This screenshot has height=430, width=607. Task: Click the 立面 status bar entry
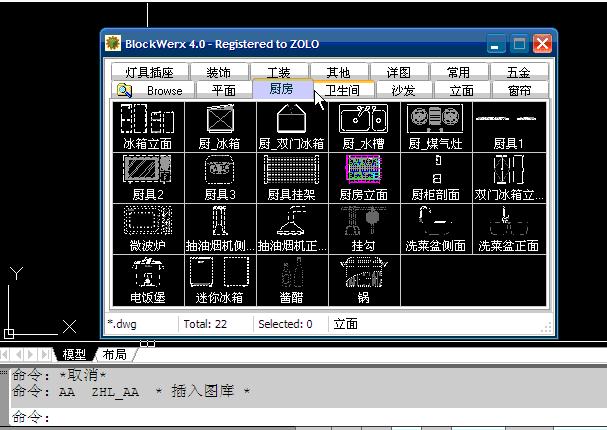346,324
